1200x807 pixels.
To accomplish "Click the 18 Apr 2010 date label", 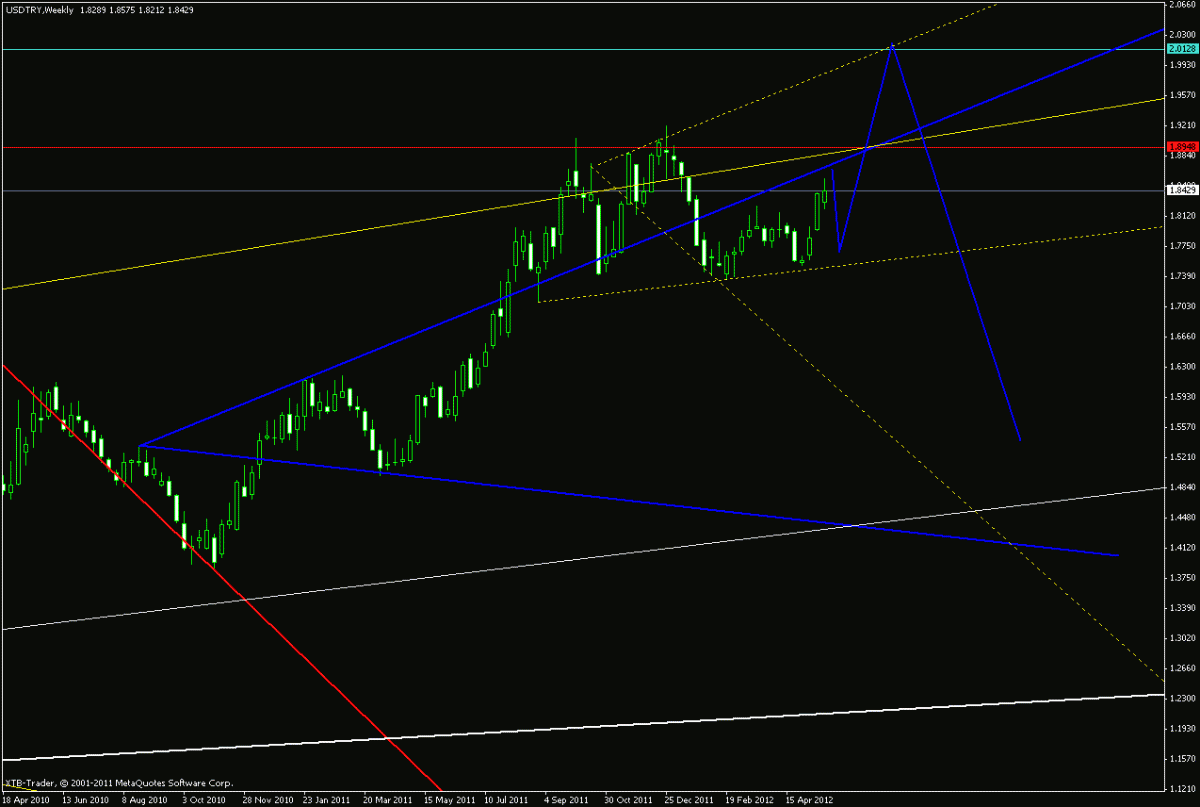I will click(26, 800).
